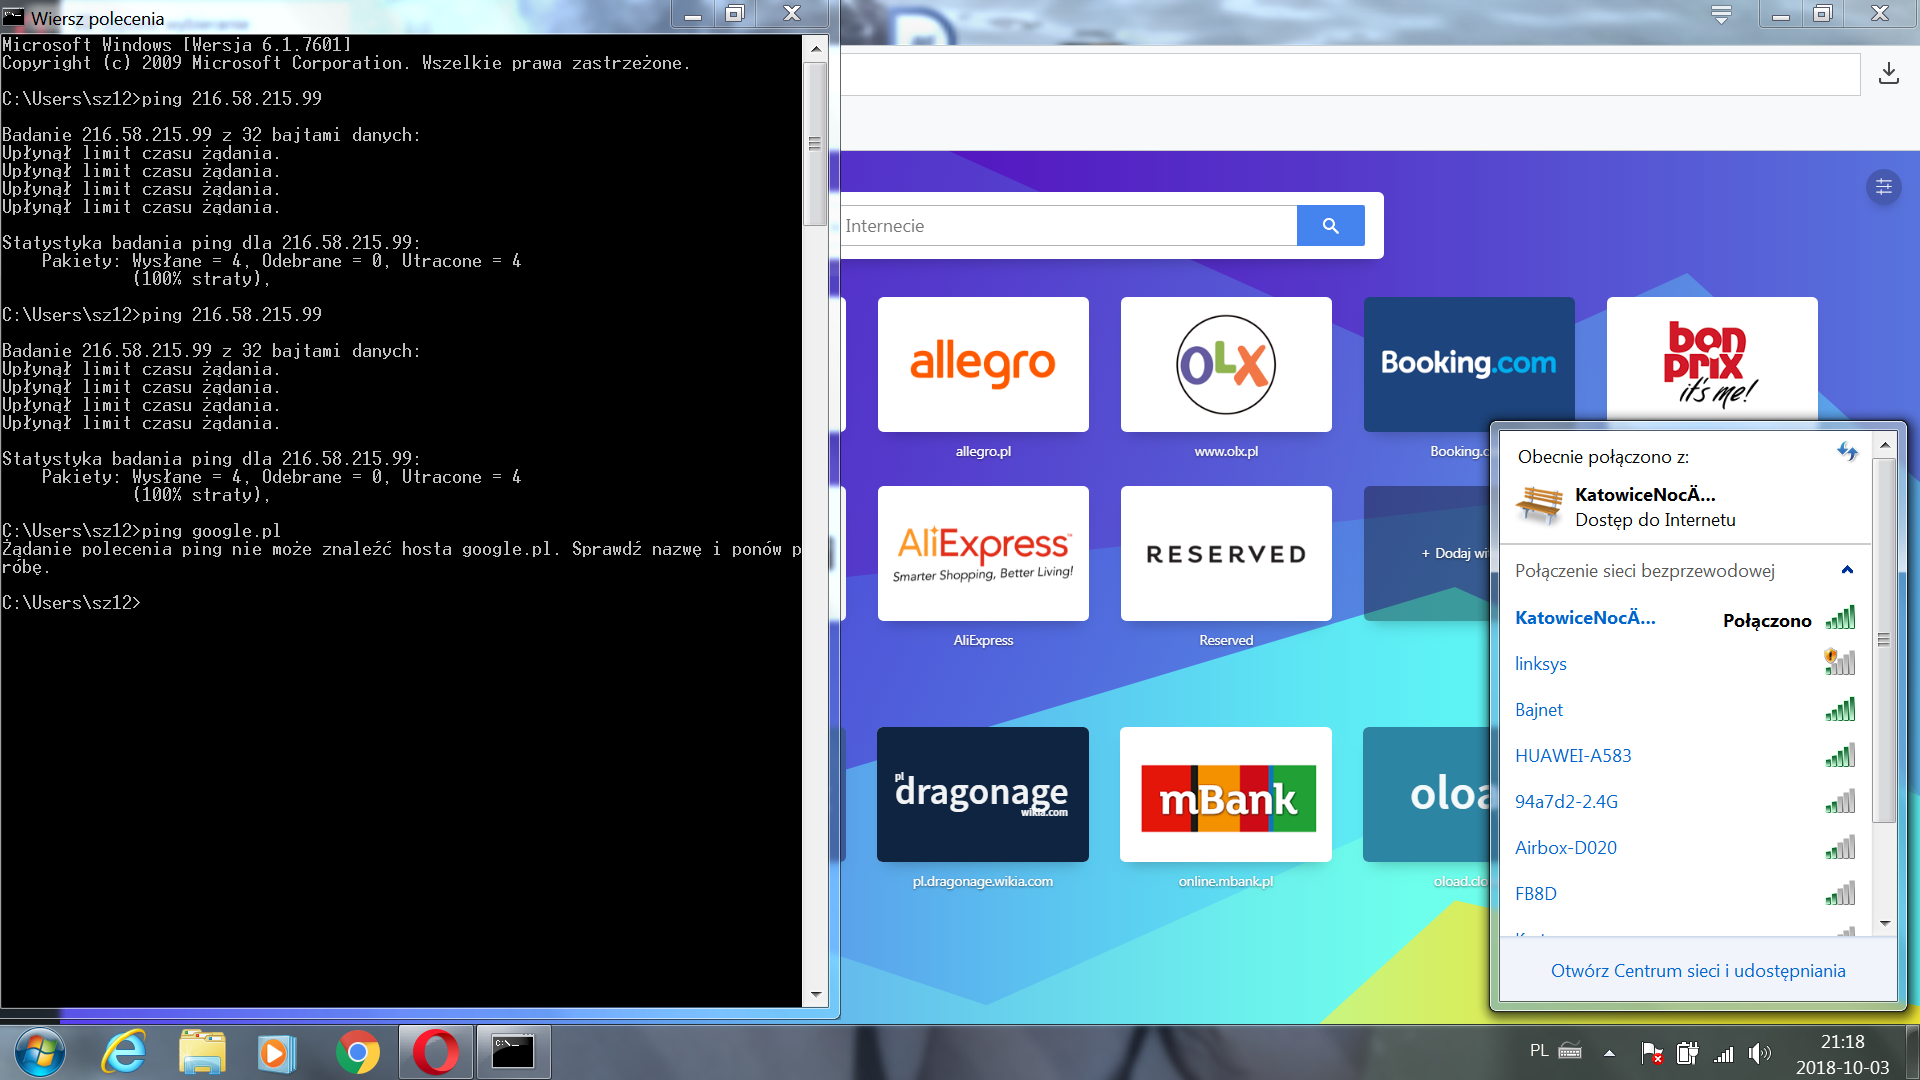Click the Show desktop strip
Viewport: 1920px width, 1080px height.
[1912, 1053]
